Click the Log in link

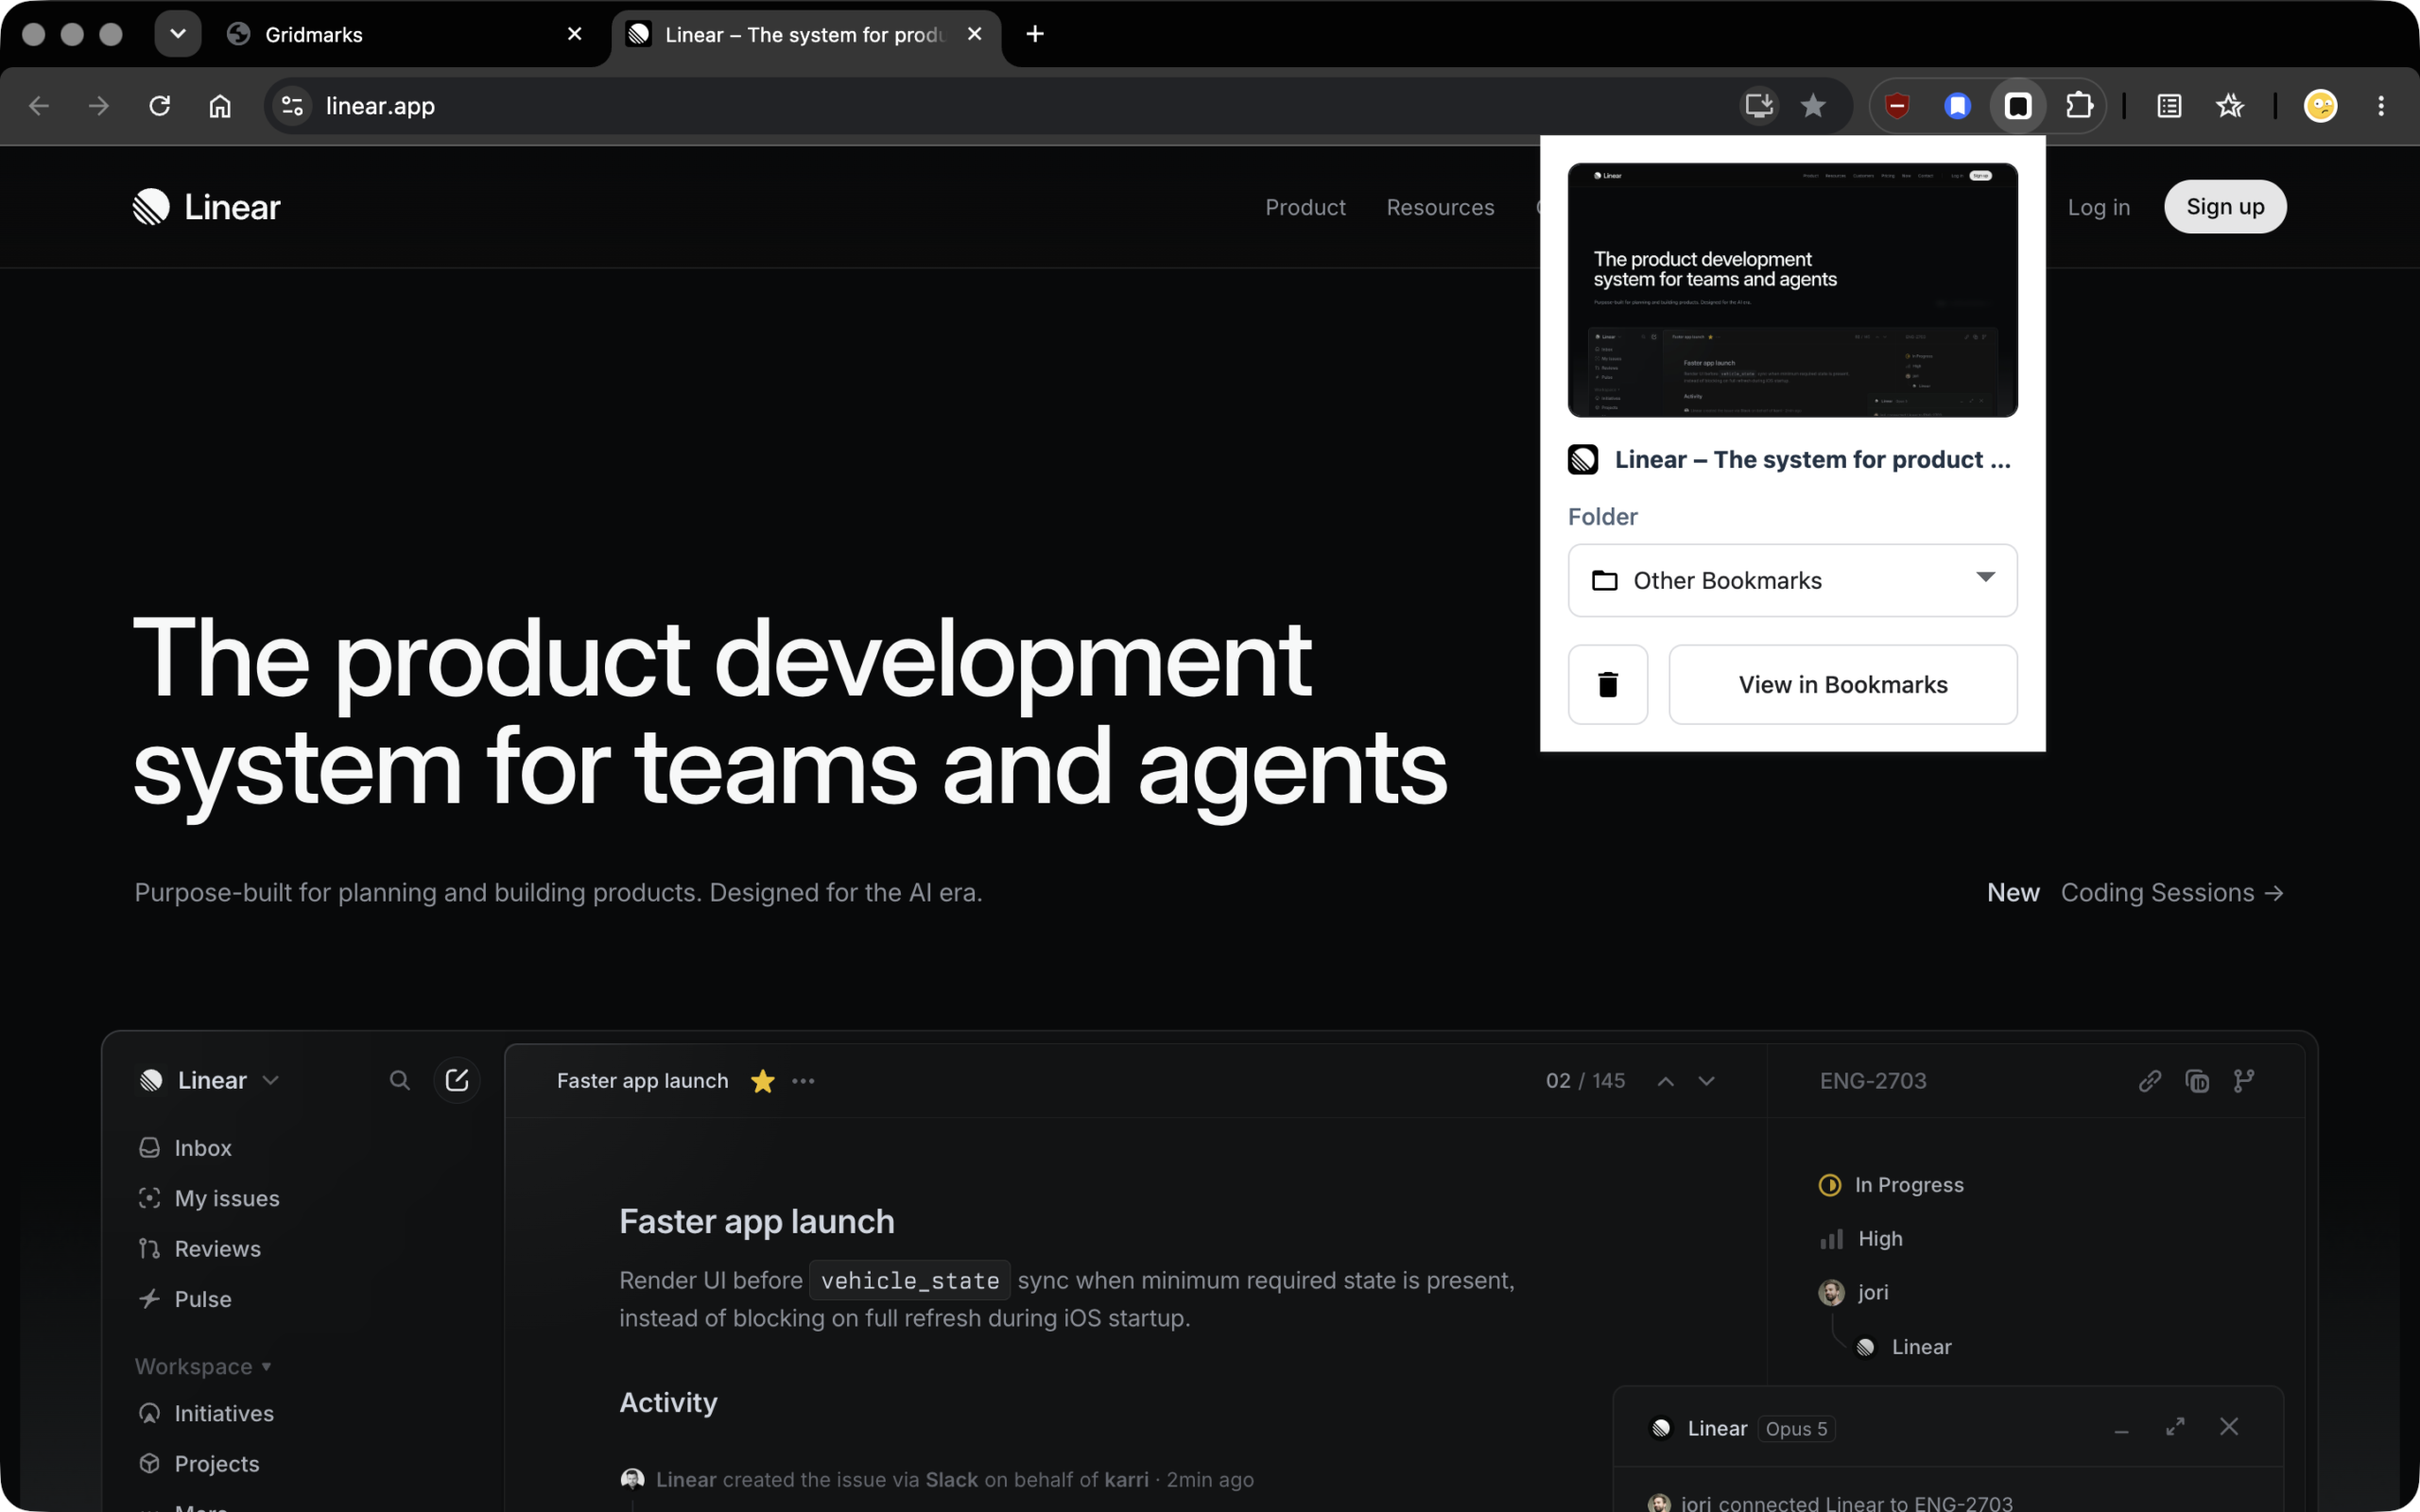coord(2098,207)
